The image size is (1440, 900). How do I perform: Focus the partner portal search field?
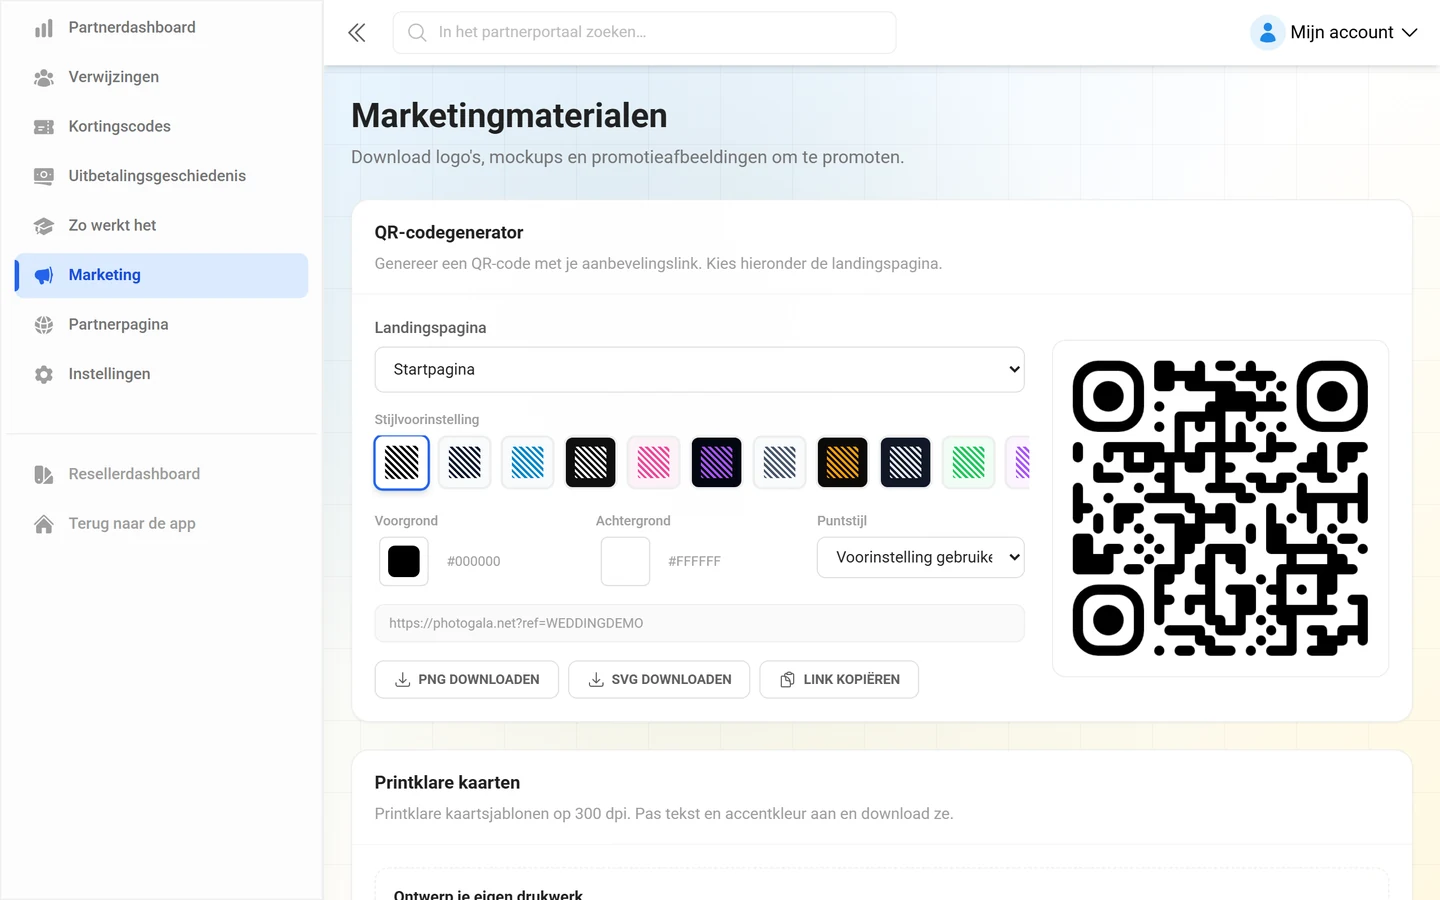(645, 33)
